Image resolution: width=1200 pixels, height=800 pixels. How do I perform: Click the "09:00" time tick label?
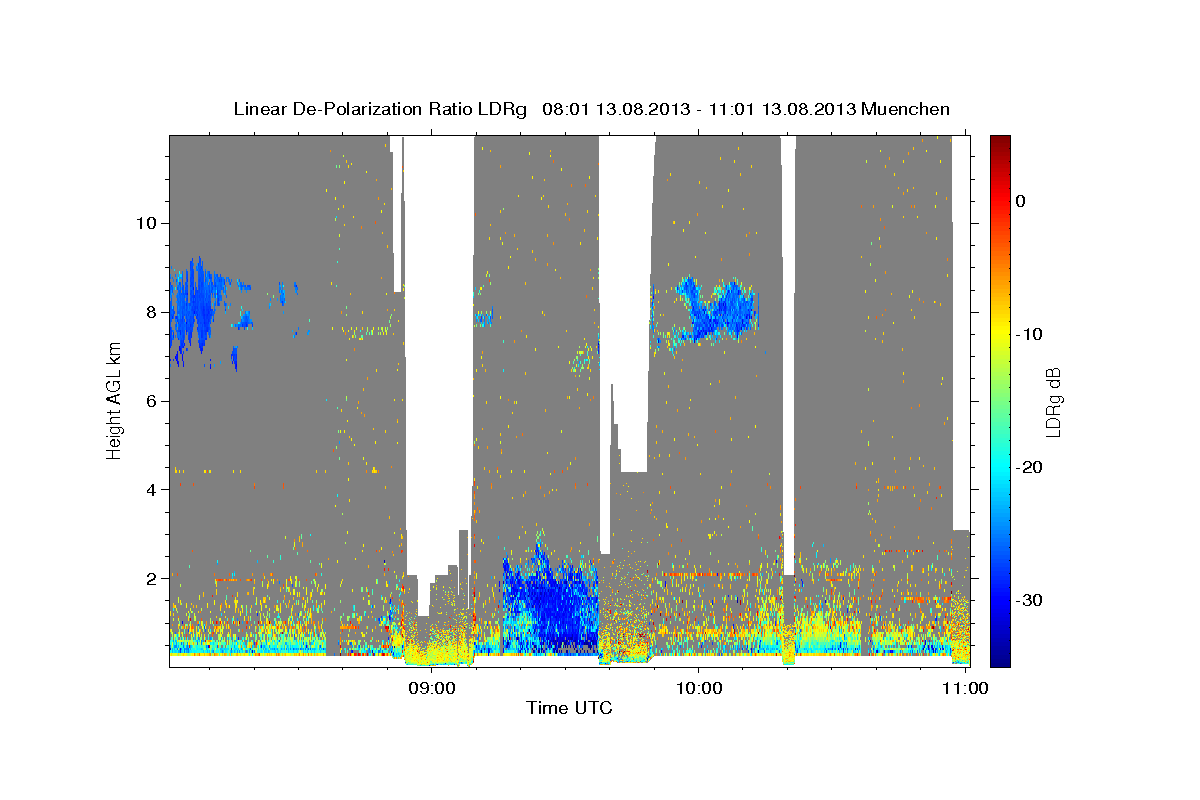click(433, 688)
